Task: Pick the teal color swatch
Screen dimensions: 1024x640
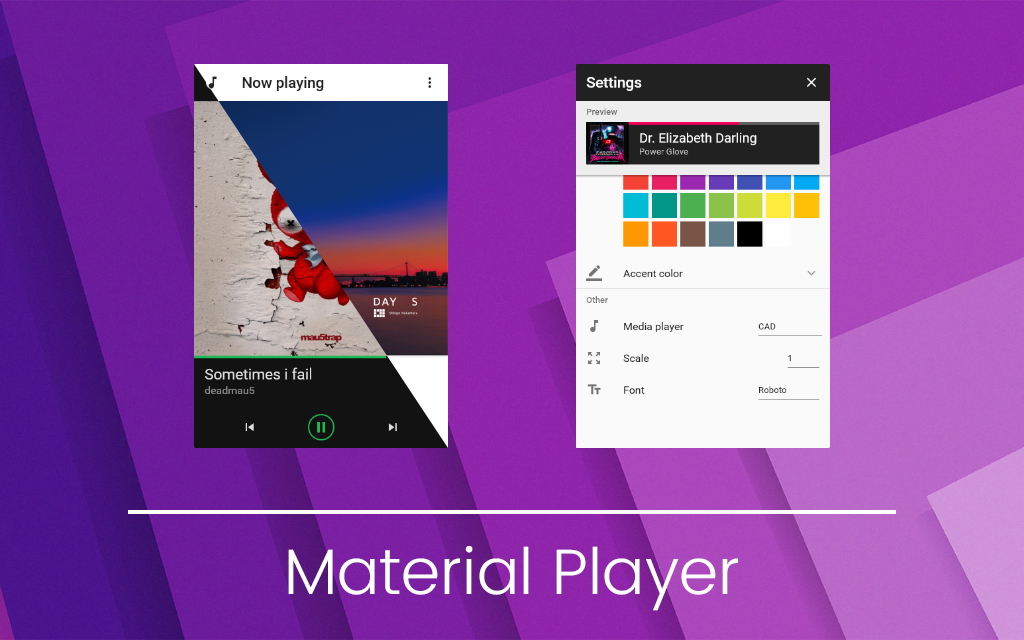Action: [x=664, y=205]
